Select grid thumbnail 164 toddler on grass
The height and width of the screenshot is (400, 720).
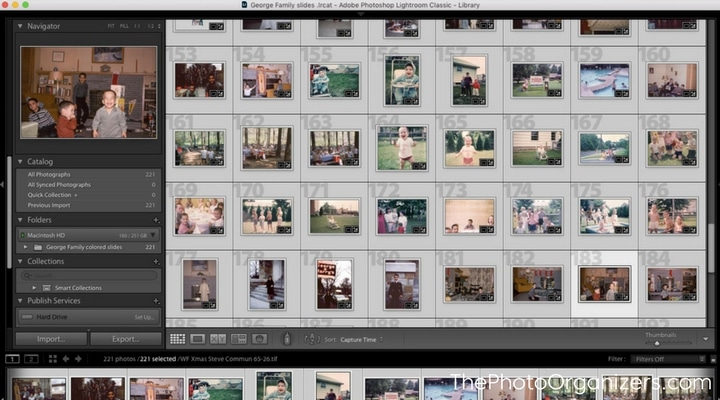click(402, 148)
